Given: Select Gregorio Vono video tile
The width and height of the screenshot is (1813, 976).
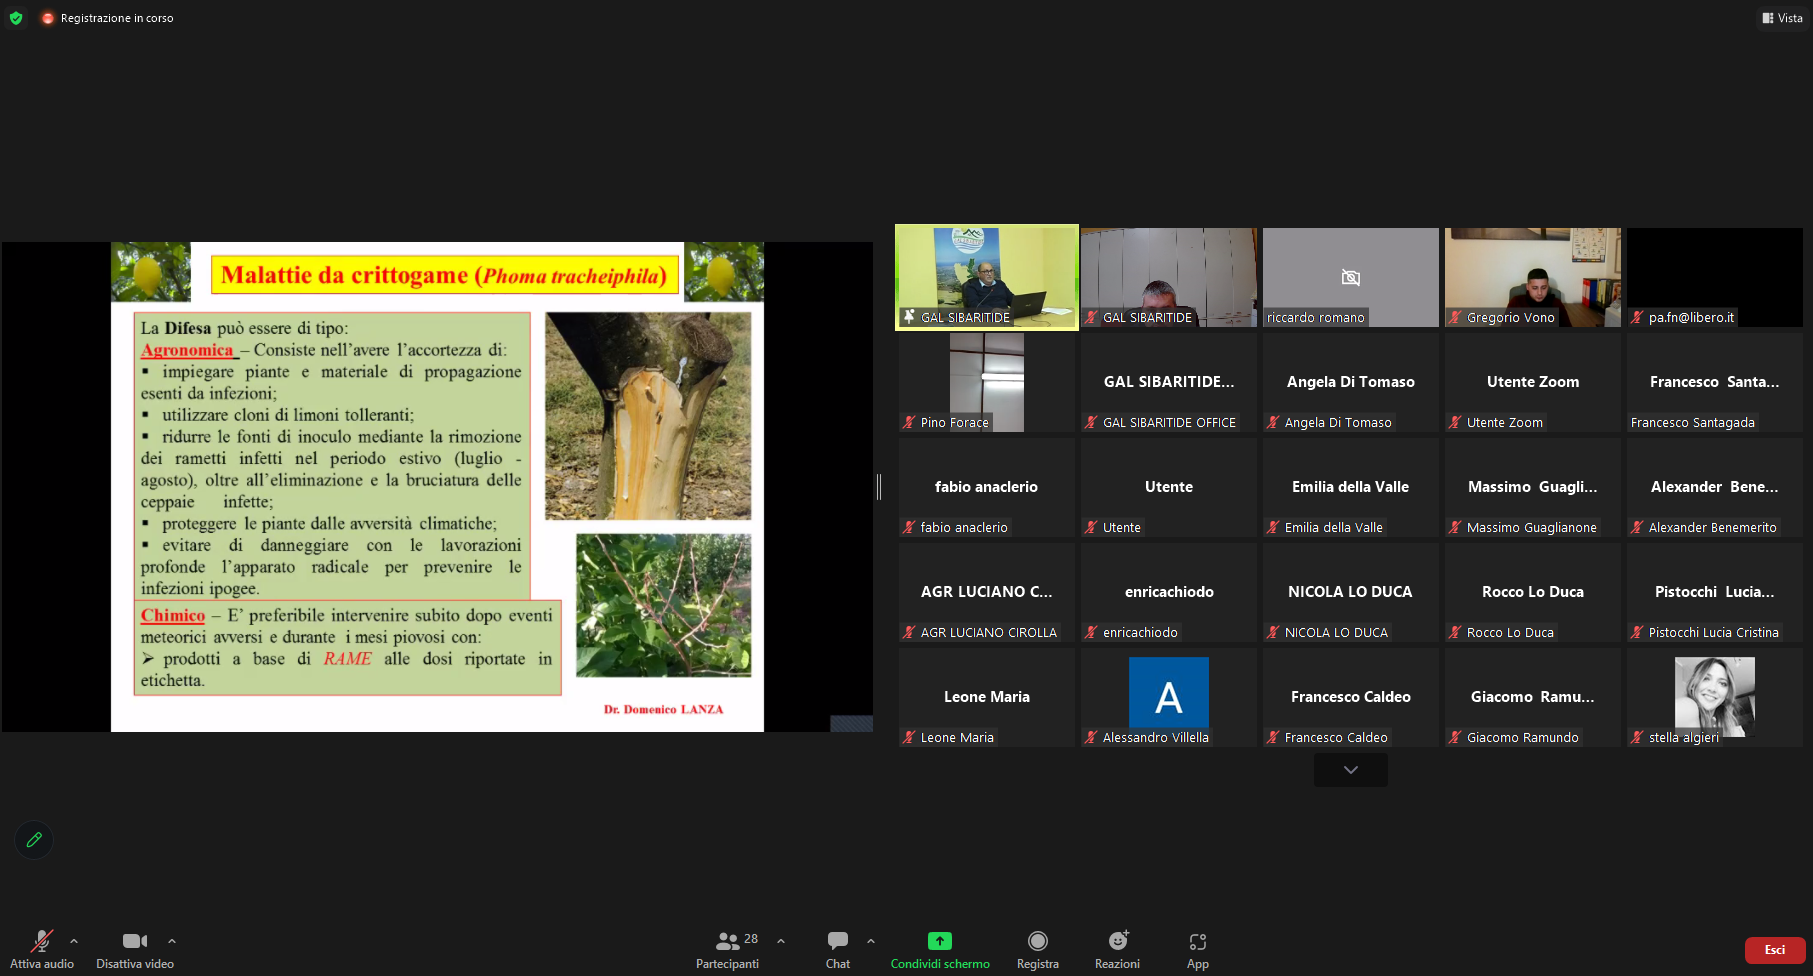Looking at the screenshot, I should [x=1533, y=277].
